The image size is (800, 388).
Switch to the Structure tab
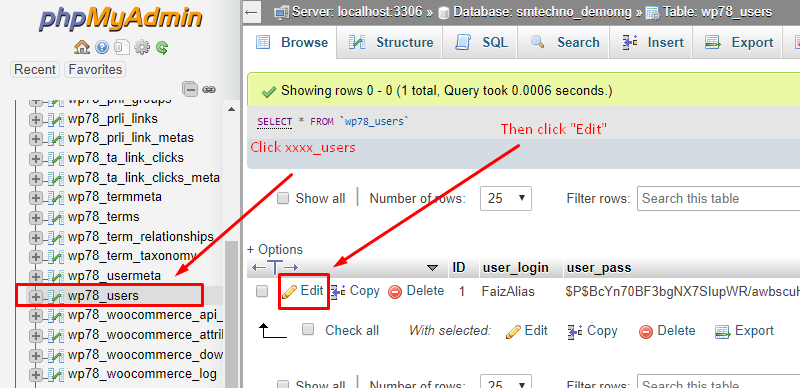[390, 42]
